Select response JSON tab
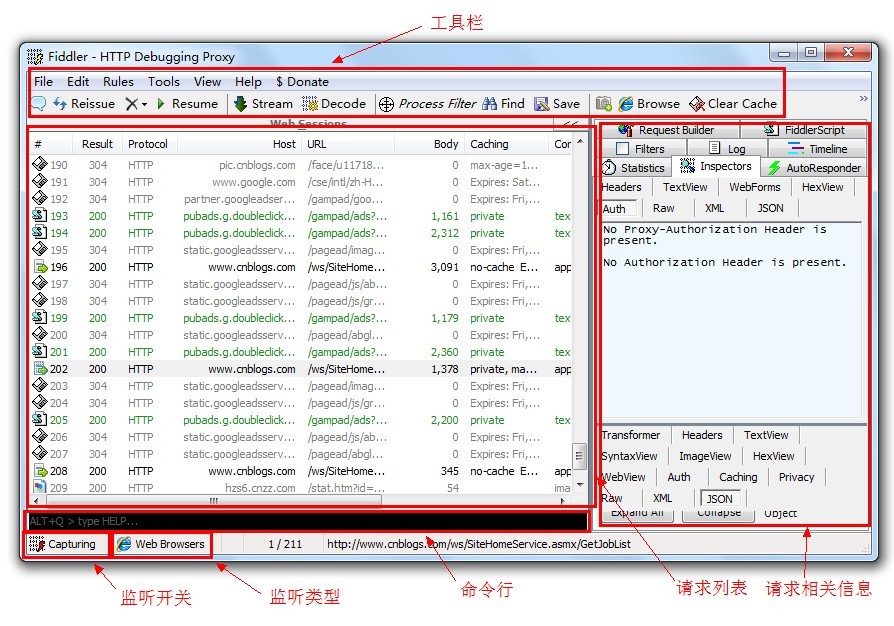894x626 pixels. click(x=720, y=499)
